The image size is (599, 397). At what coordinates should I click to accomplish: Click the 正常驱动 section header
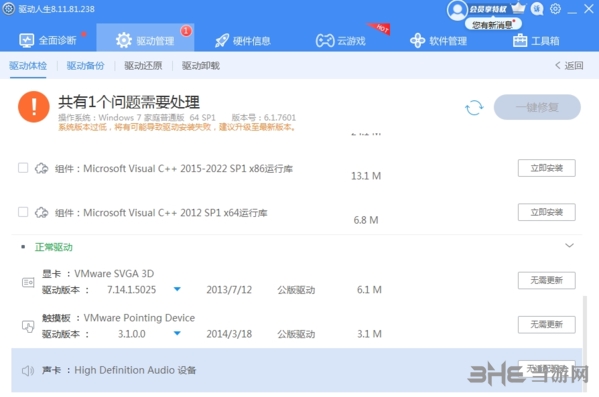(53, 247)
